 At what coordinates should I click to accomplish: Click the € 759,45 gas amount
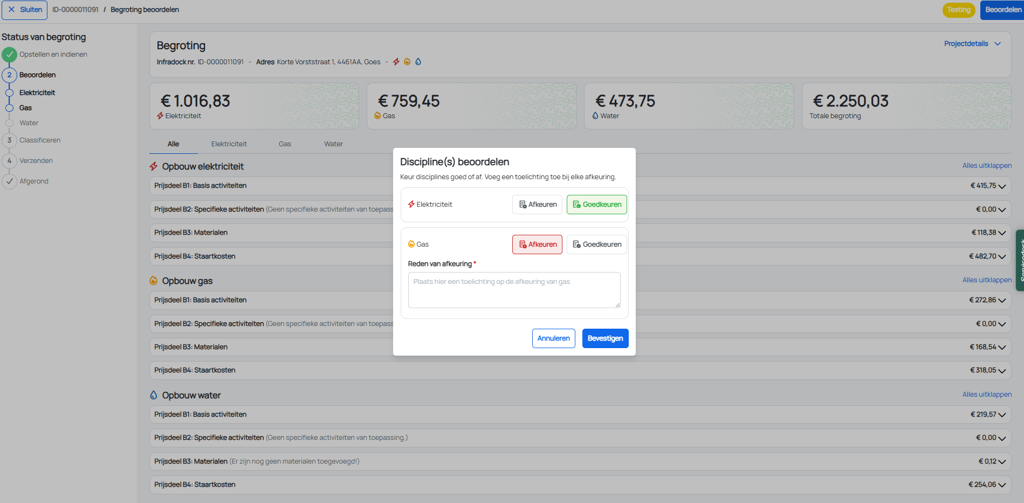tap(409, 101)
